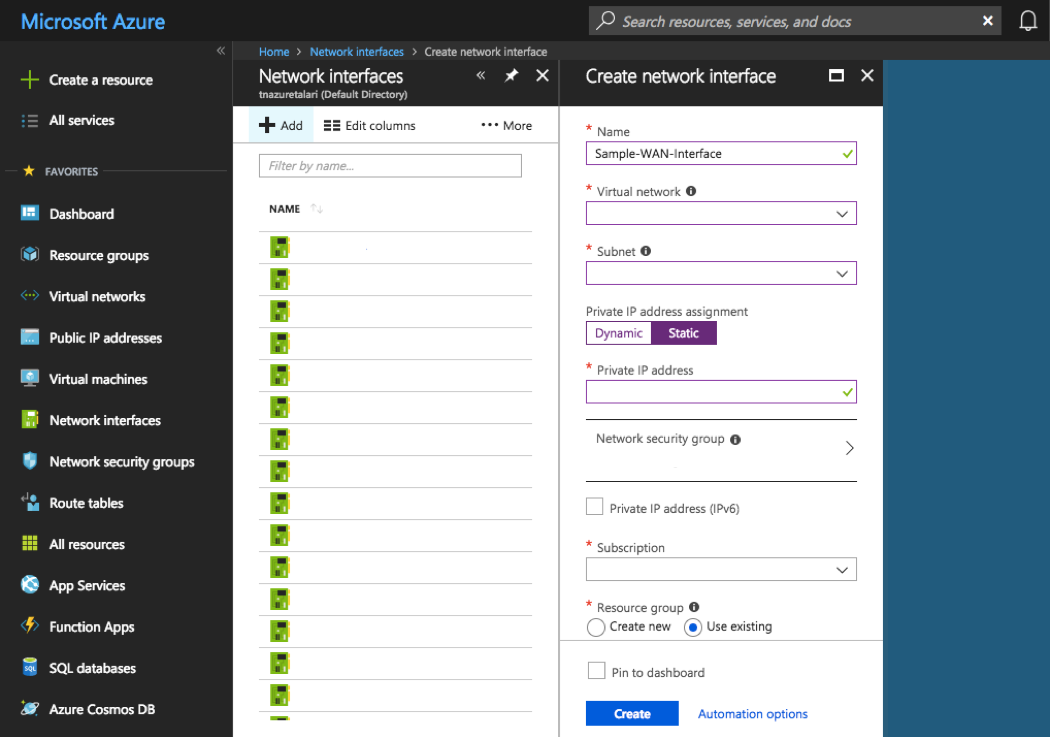Click Virtual network info icon
Image resolution: width=1050 pixels, height=737 pixels.
click(x=691, y=191)
